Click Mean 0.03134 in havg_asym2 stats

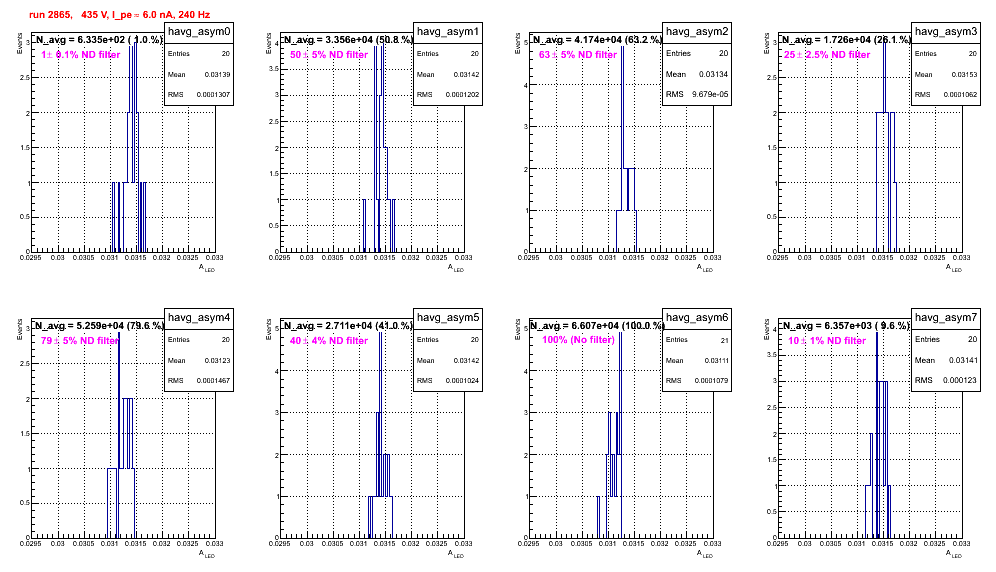pos(697,74)
